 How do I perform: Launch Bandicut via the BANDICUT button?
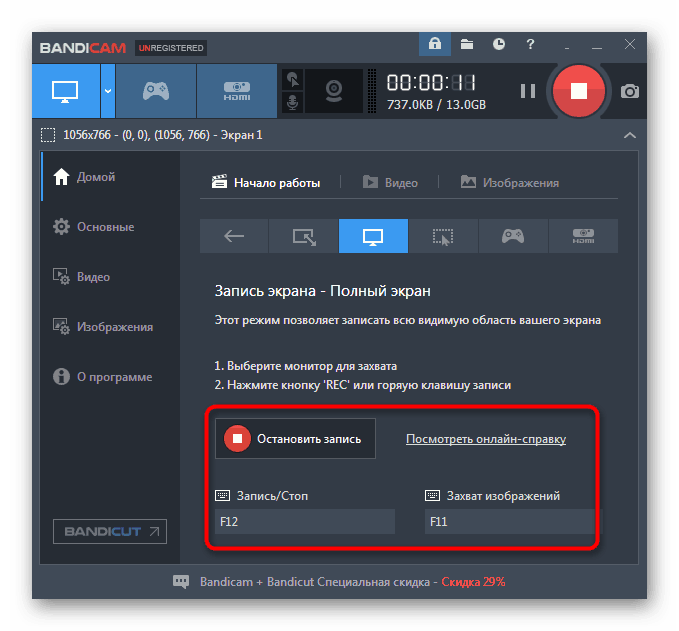110,531
